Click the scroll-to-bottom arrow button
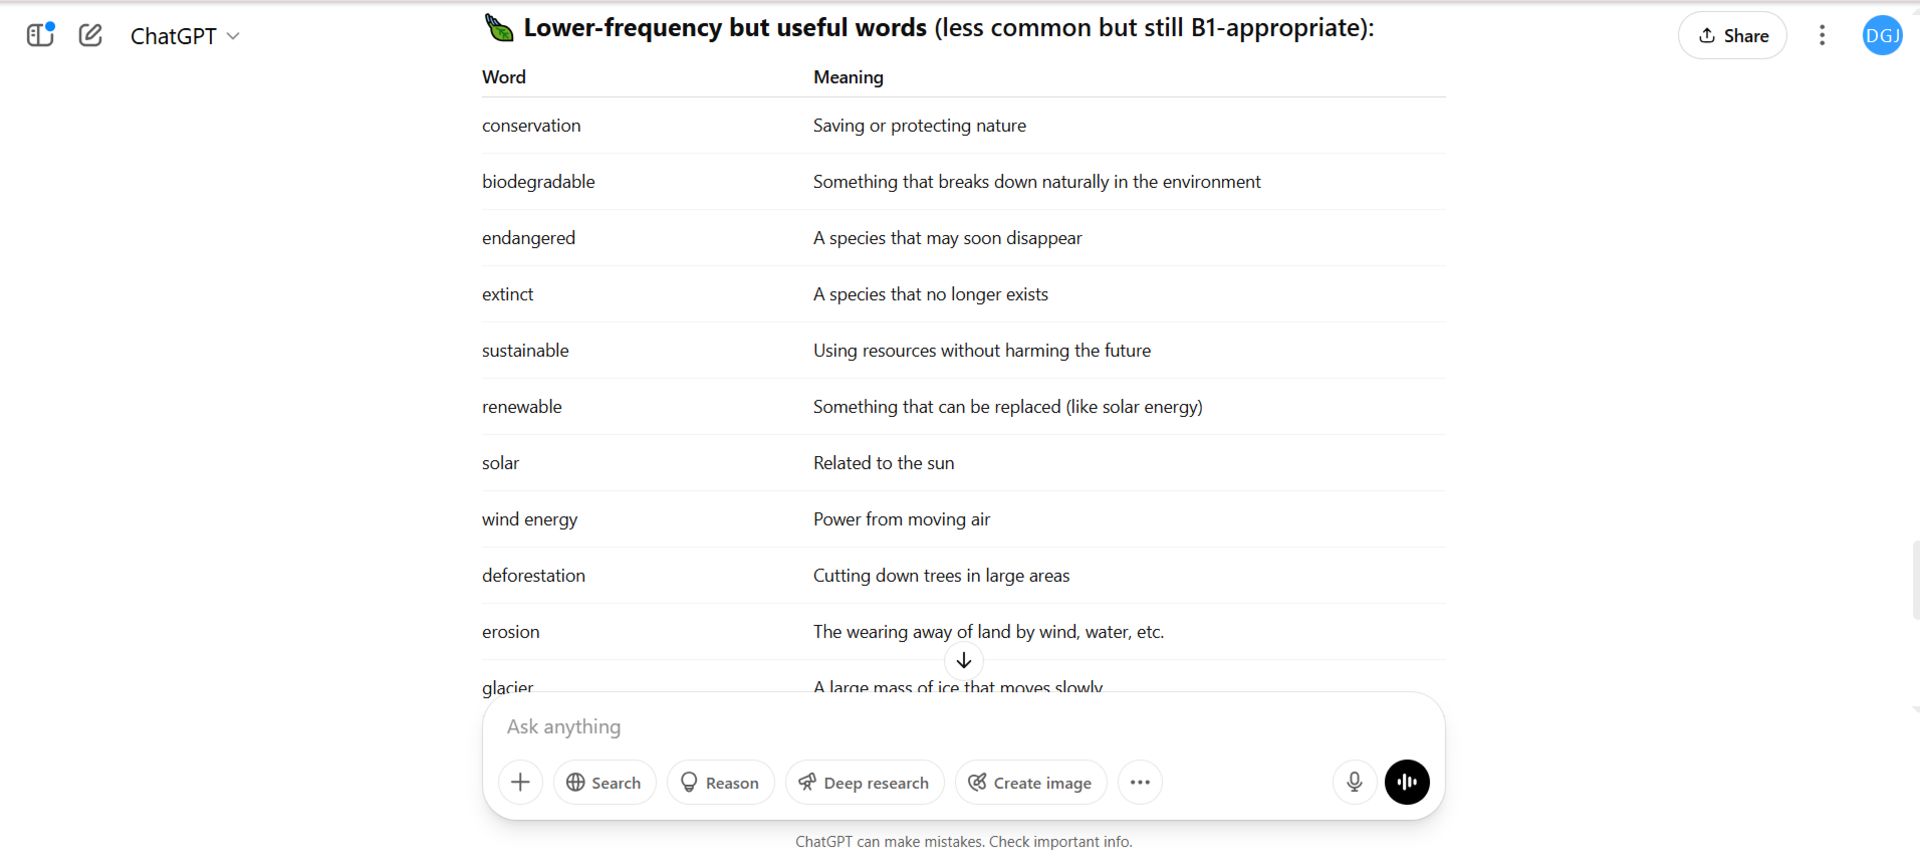The height and width of the screenshot is (859, 1920). pyautogui.click(x=964, y=660)
